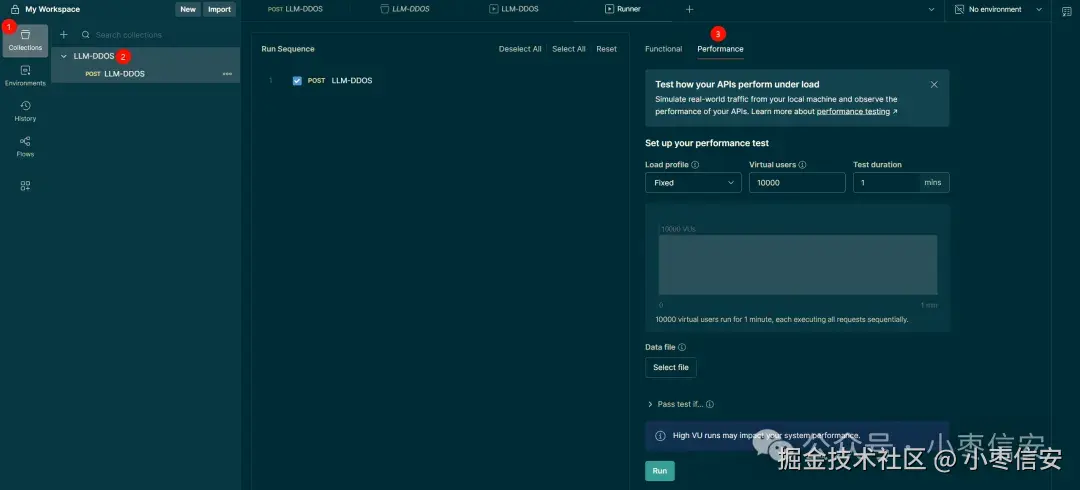Viewport: 1080px width, 490px height.
Task: Open the configure sidebar grid icon
Action: click(x=25, y=185)
